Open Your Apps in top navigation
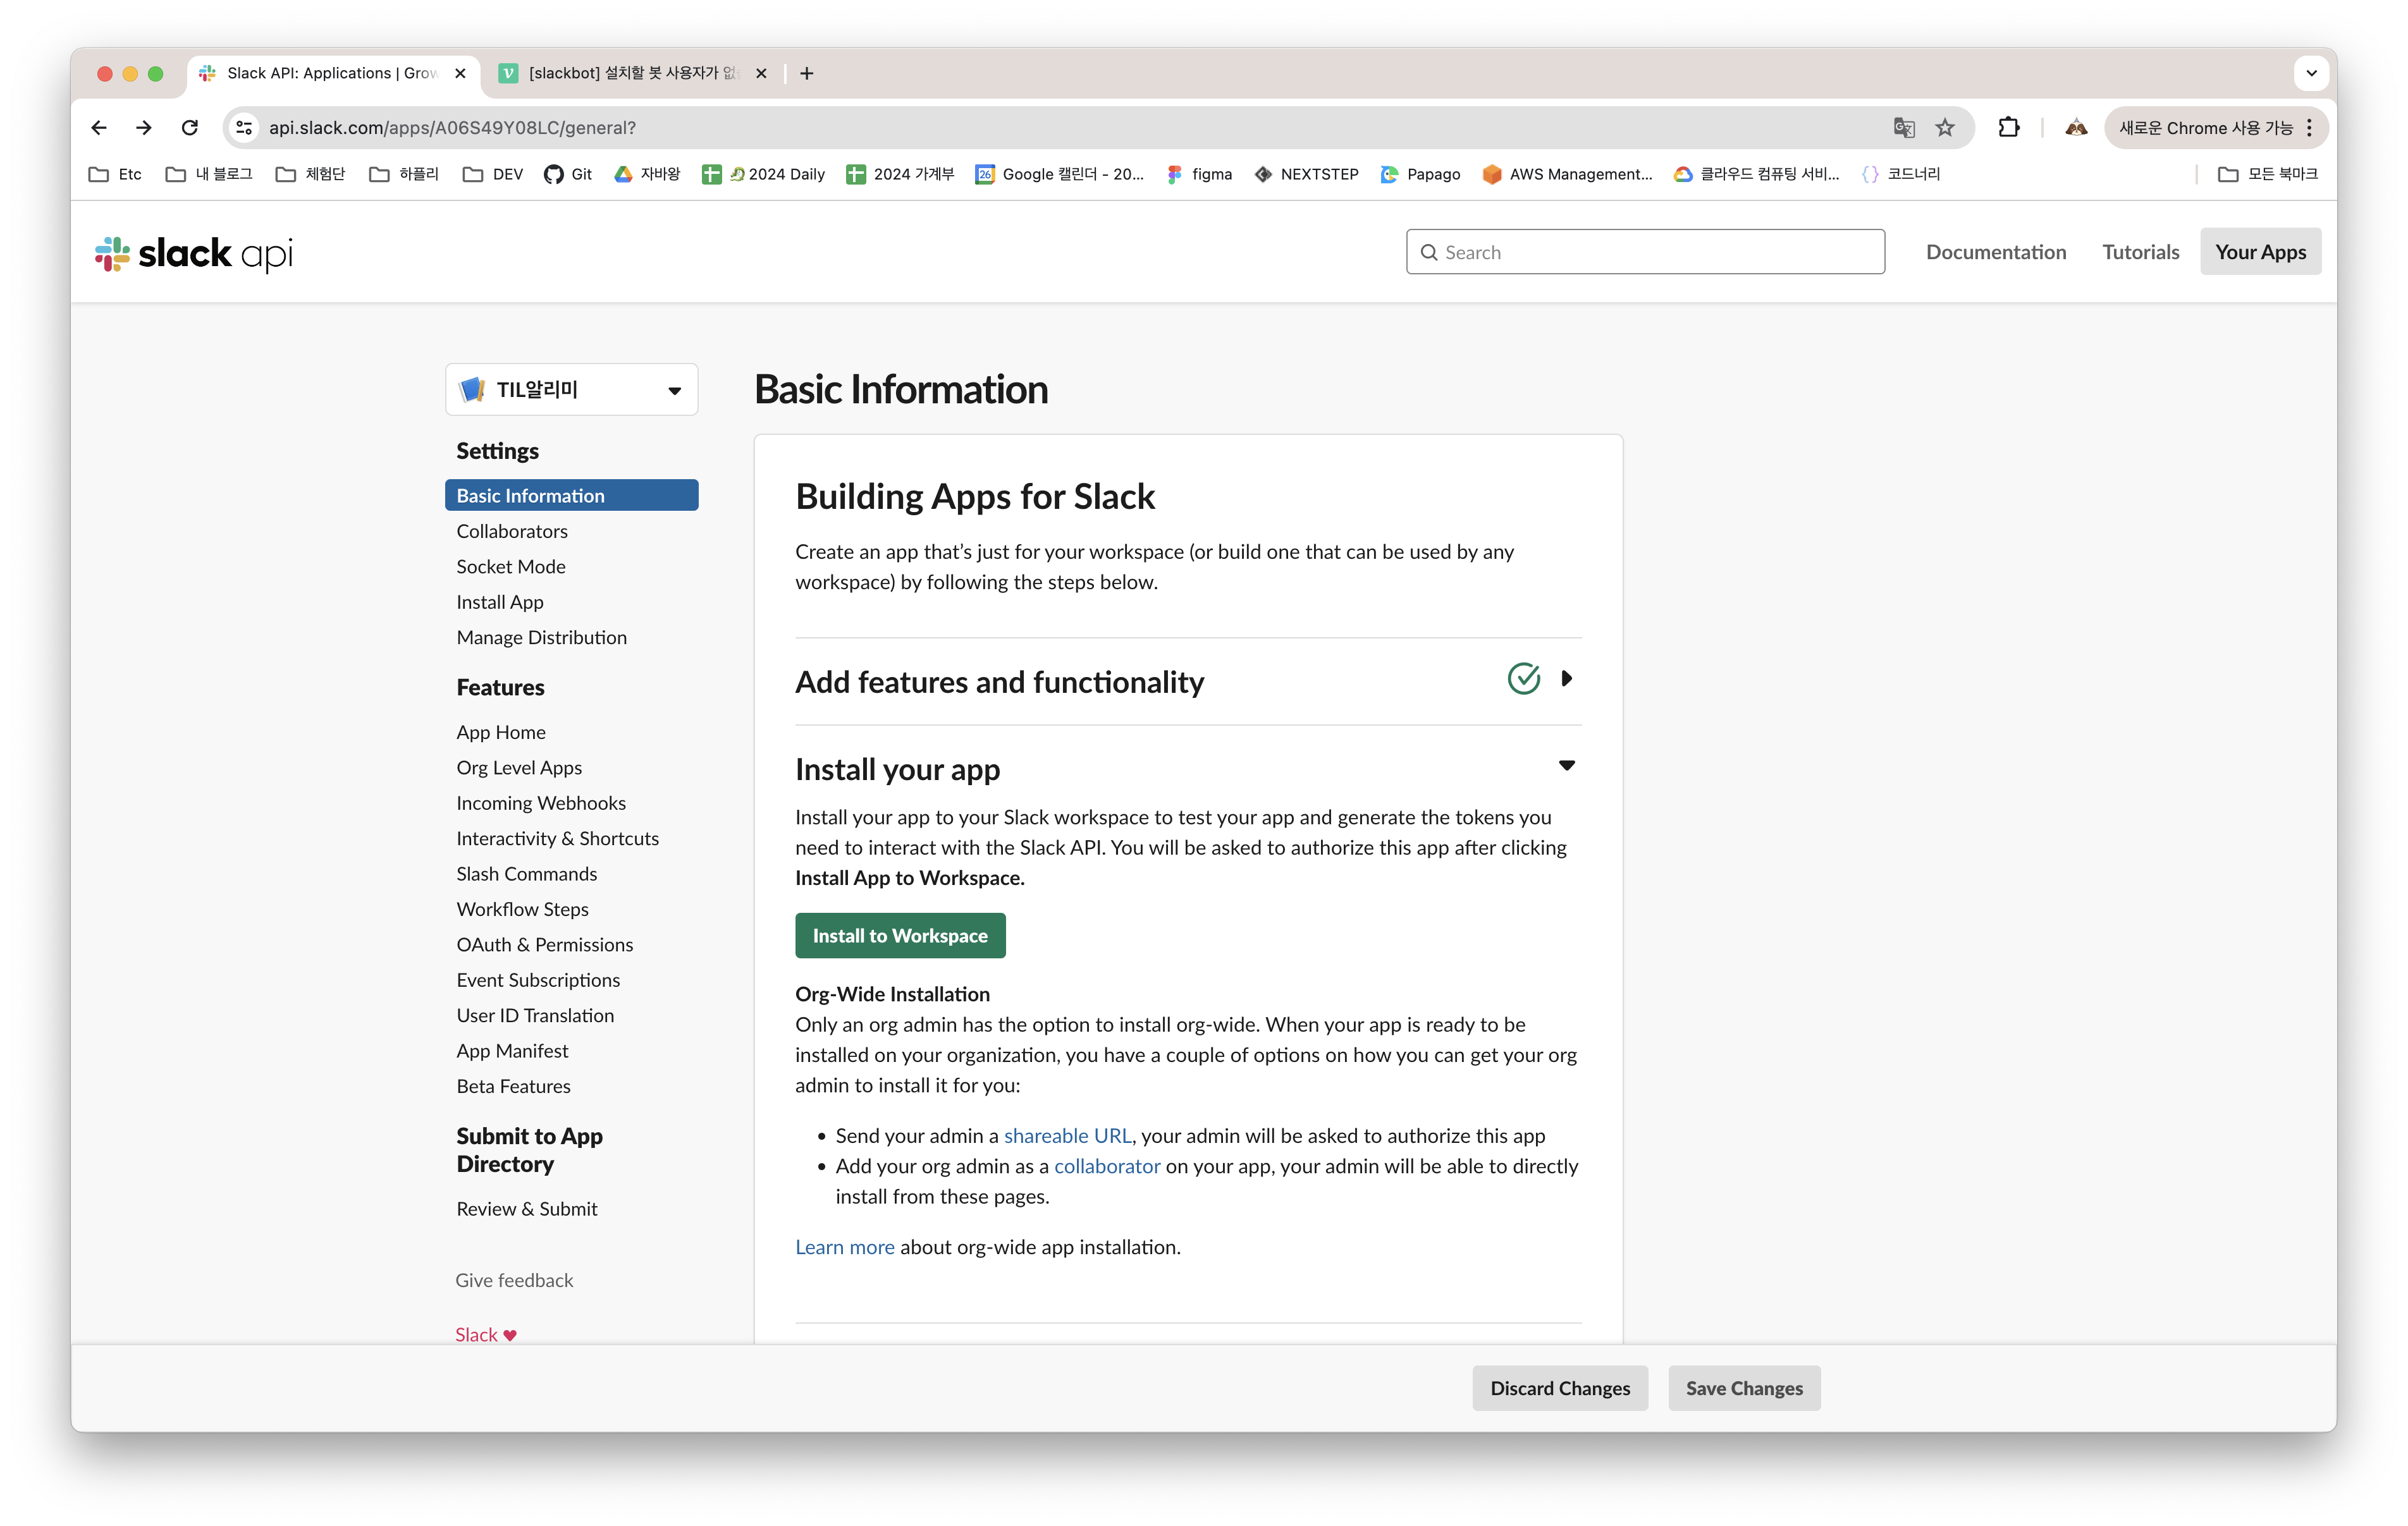This screenshot has width=2408, height=1526. [2260, 252]
